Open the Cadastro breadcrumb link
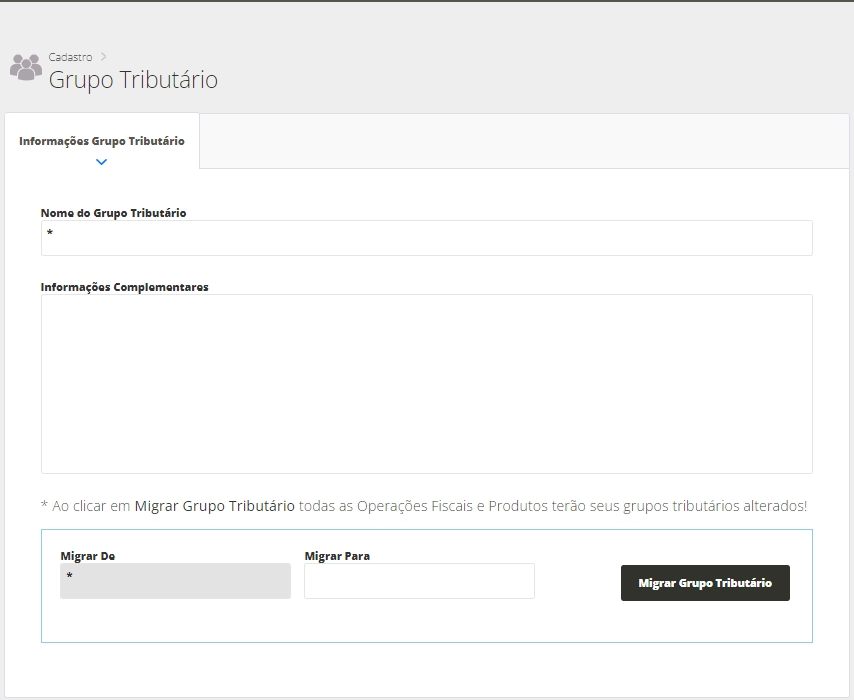854x700 pixels. pos(70,57)
